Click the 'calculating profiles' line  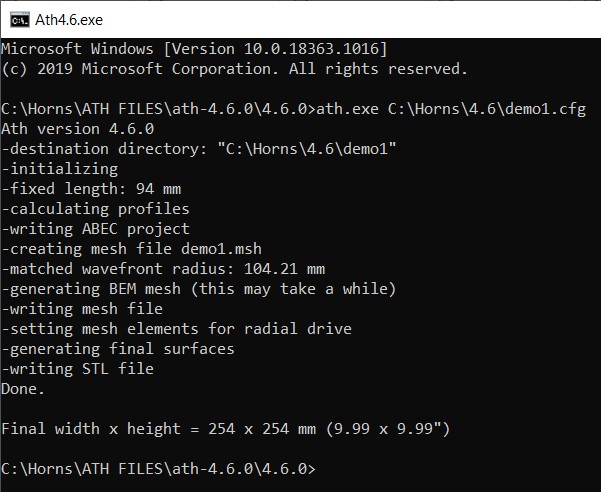[96, 209]
